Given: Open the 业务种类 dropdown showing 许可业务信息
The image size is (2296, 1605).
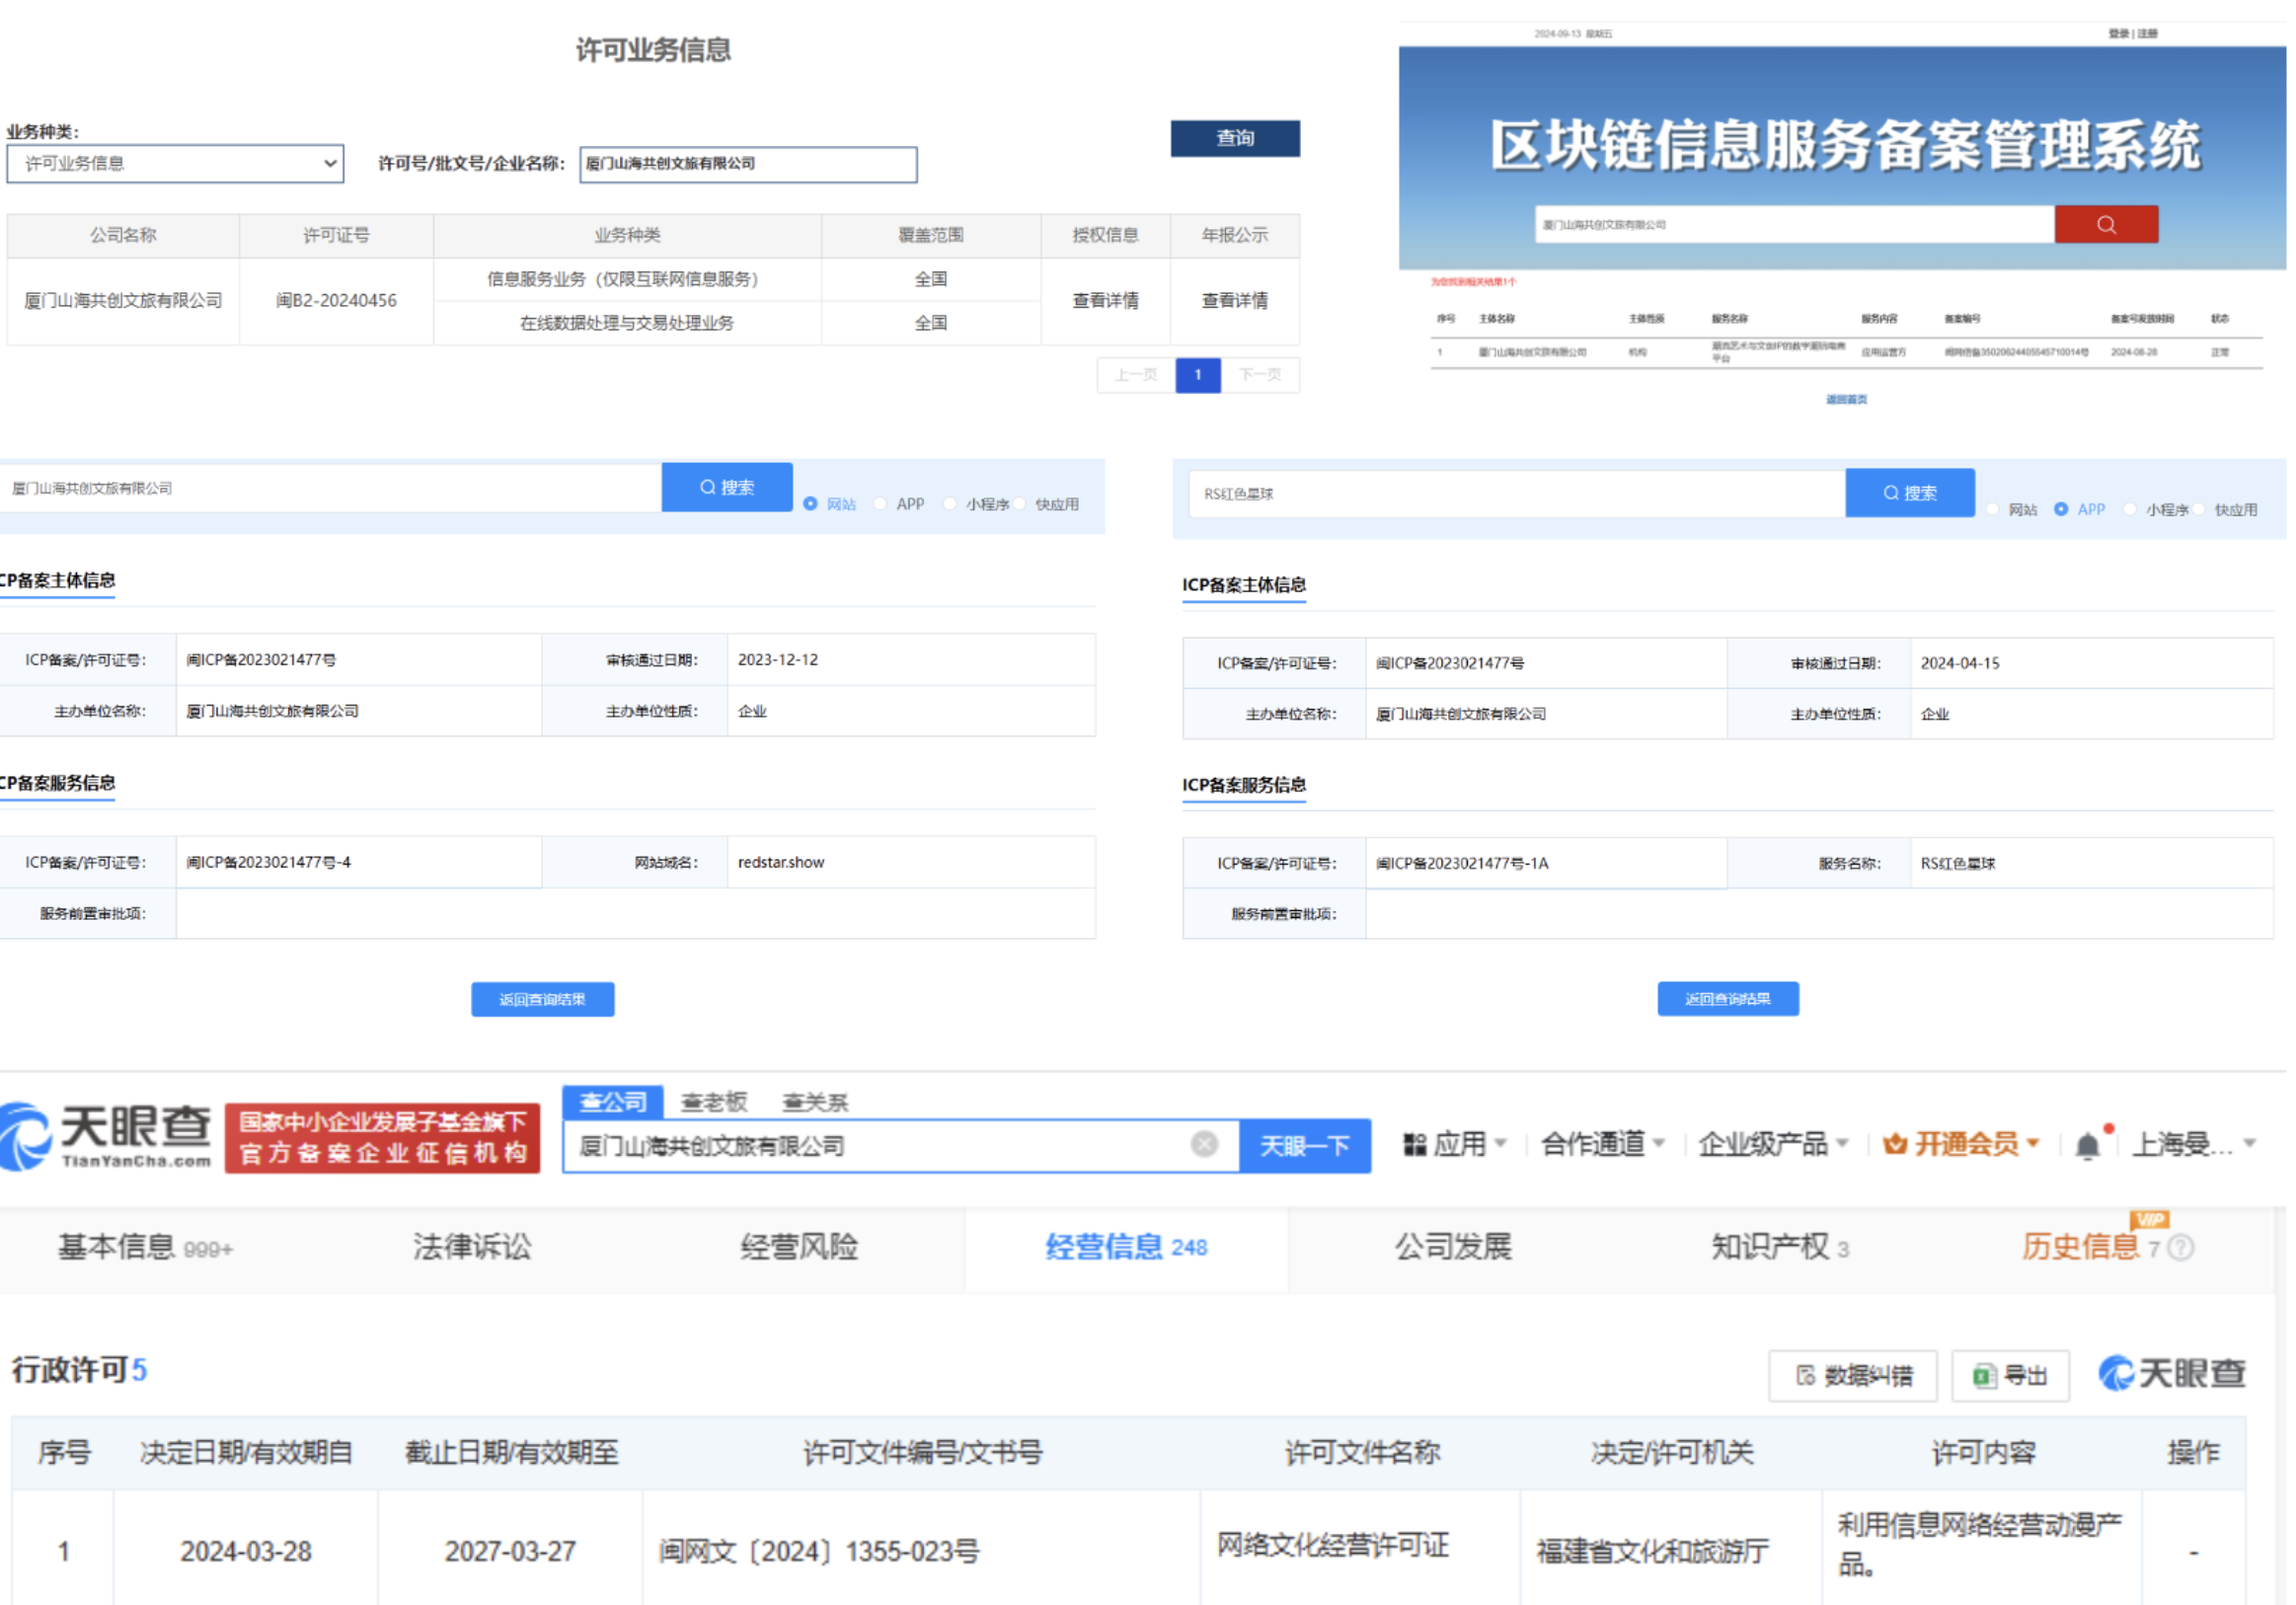Looking at the screenshot, I should [x=175, y=164].
